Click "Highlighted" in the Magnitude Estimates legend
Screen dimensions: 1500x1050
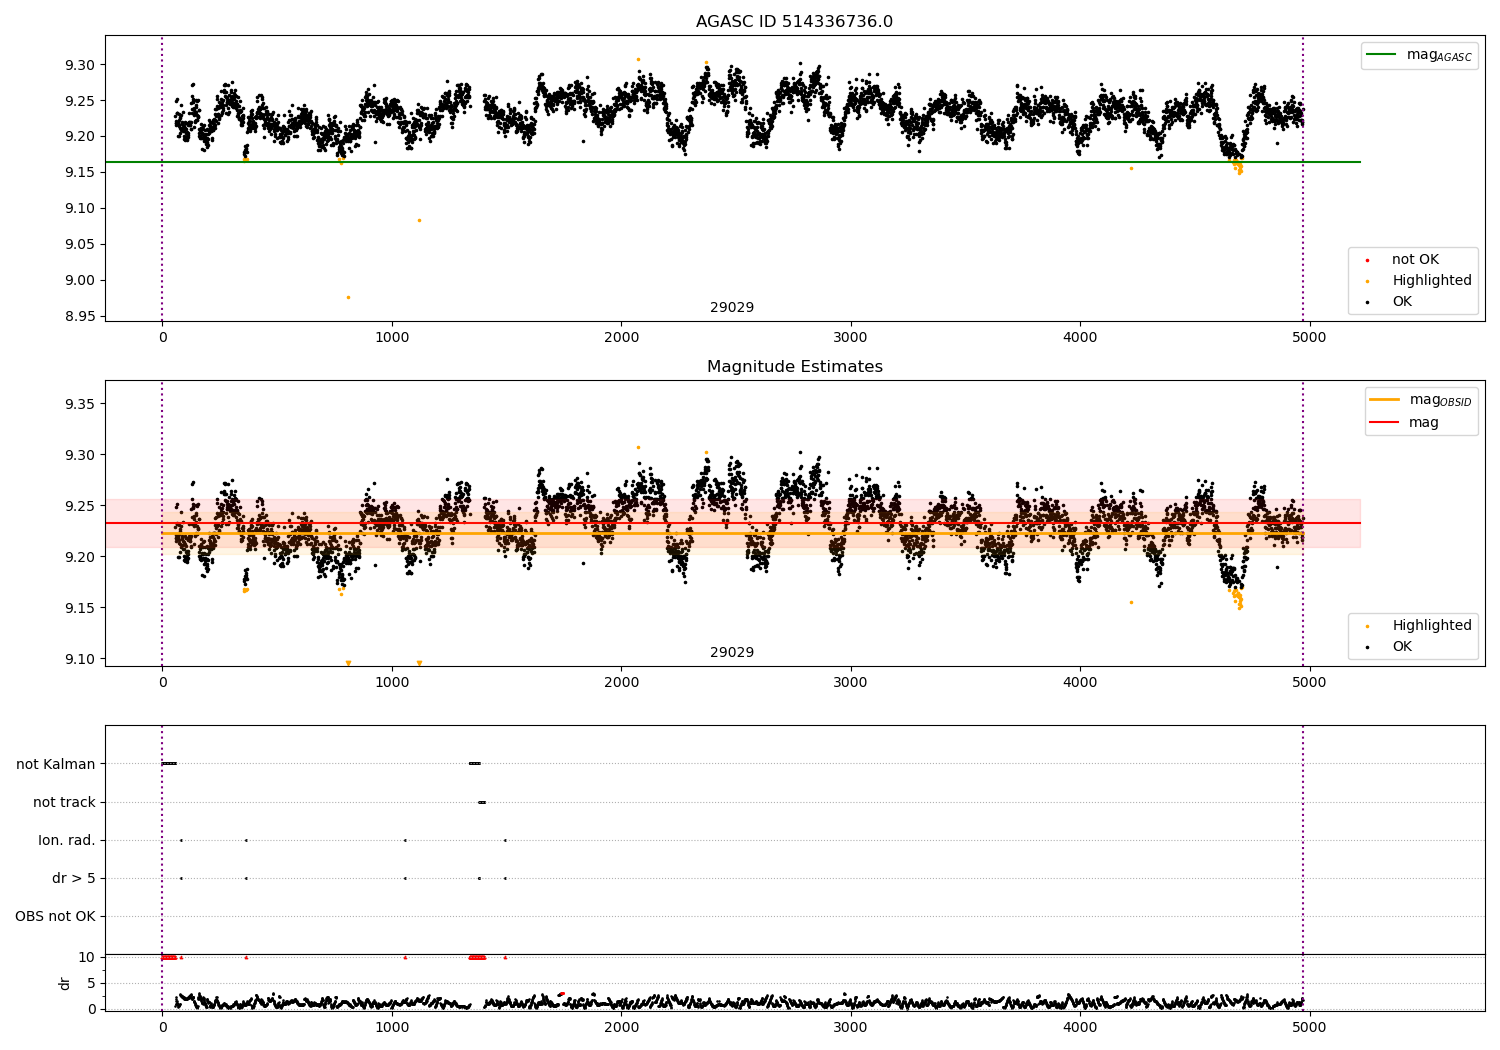pos(1432,626)
